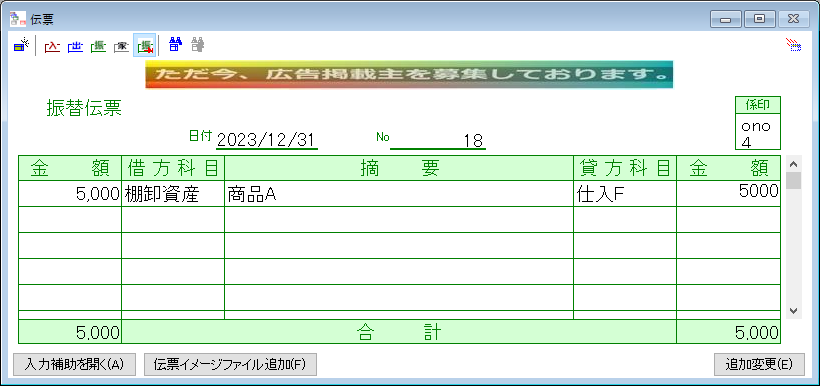Click the slip No field showing 18
The height and width of the screenshot is (386, 820).
point(438,140)
